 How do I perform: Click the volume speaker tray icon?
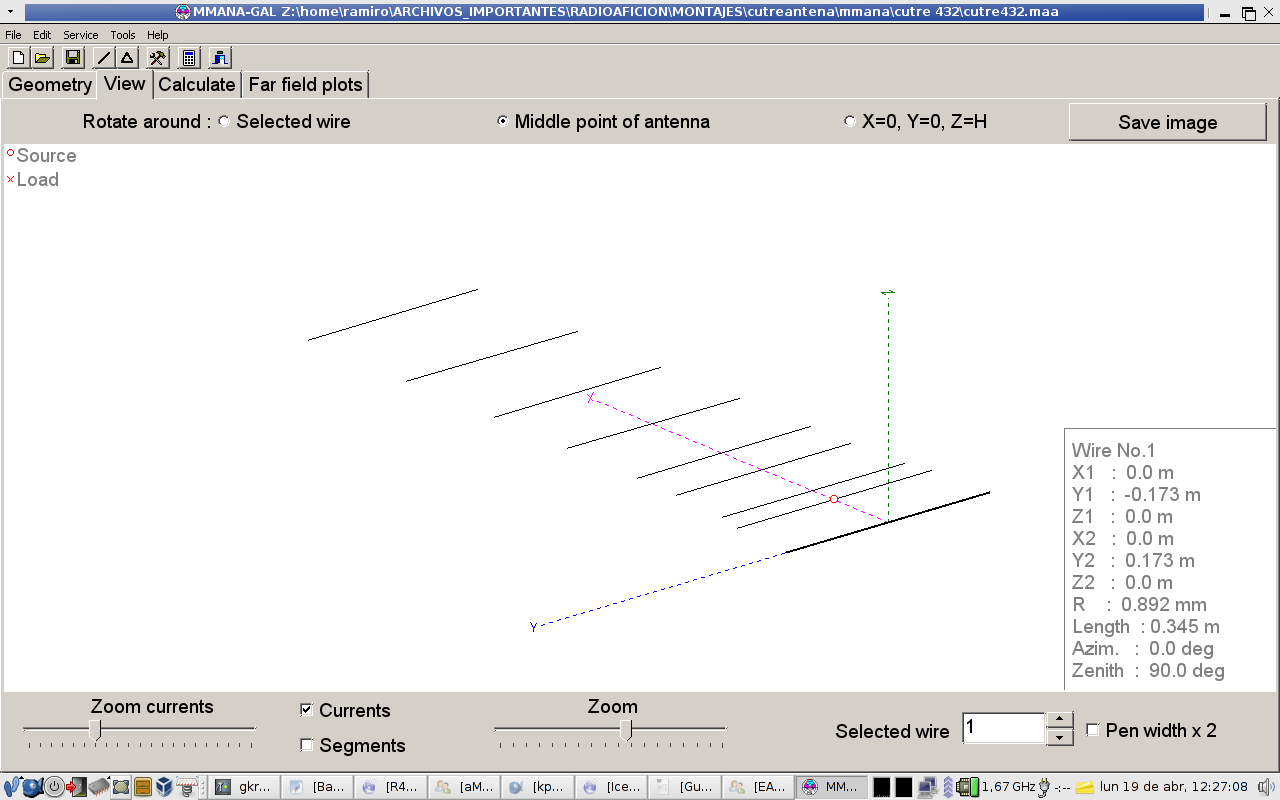pyautogui.click(x=1266, y=787)
